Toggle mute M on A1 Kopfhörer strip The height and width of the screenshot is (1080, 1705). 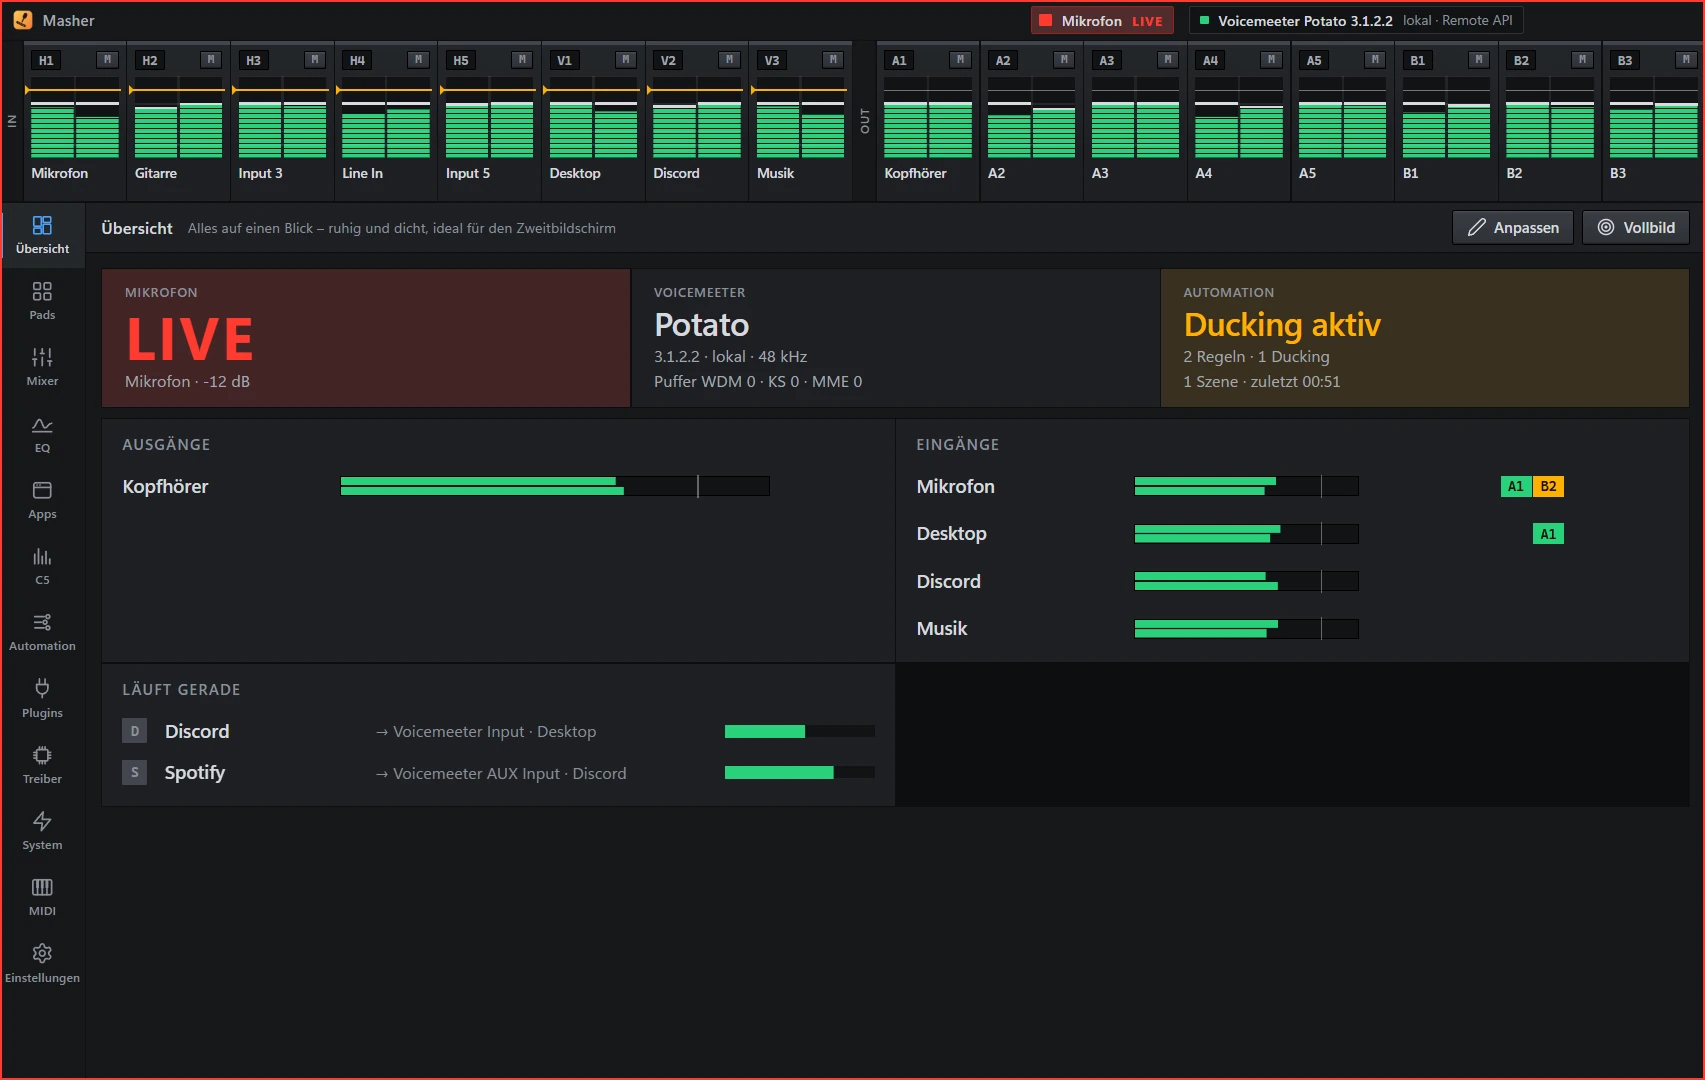[960, 60]
